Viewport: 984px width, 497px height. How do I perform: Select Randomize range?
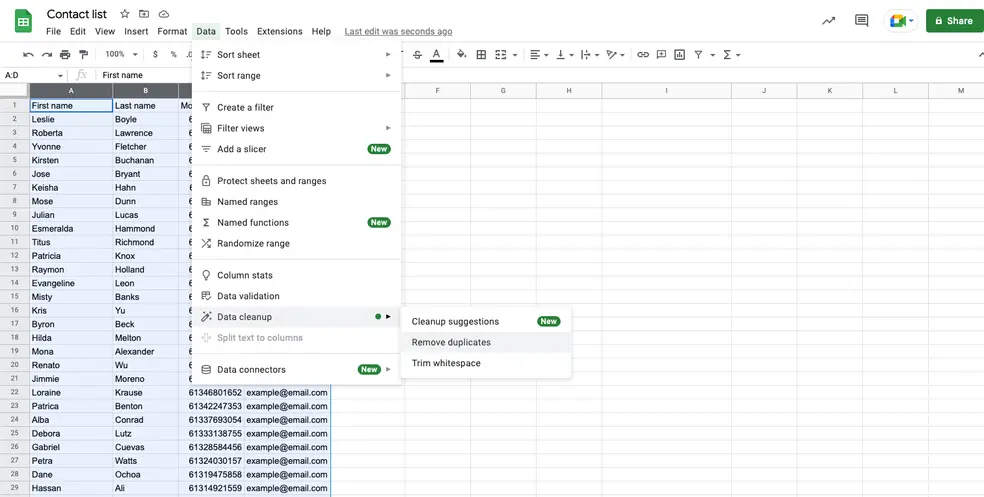(x=296, y=243)
